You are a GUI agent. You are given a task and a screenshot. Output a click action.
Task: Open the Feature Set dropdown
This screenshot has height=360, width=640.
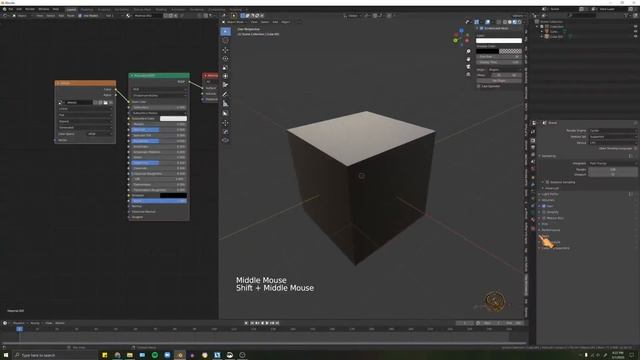(612, 137)
